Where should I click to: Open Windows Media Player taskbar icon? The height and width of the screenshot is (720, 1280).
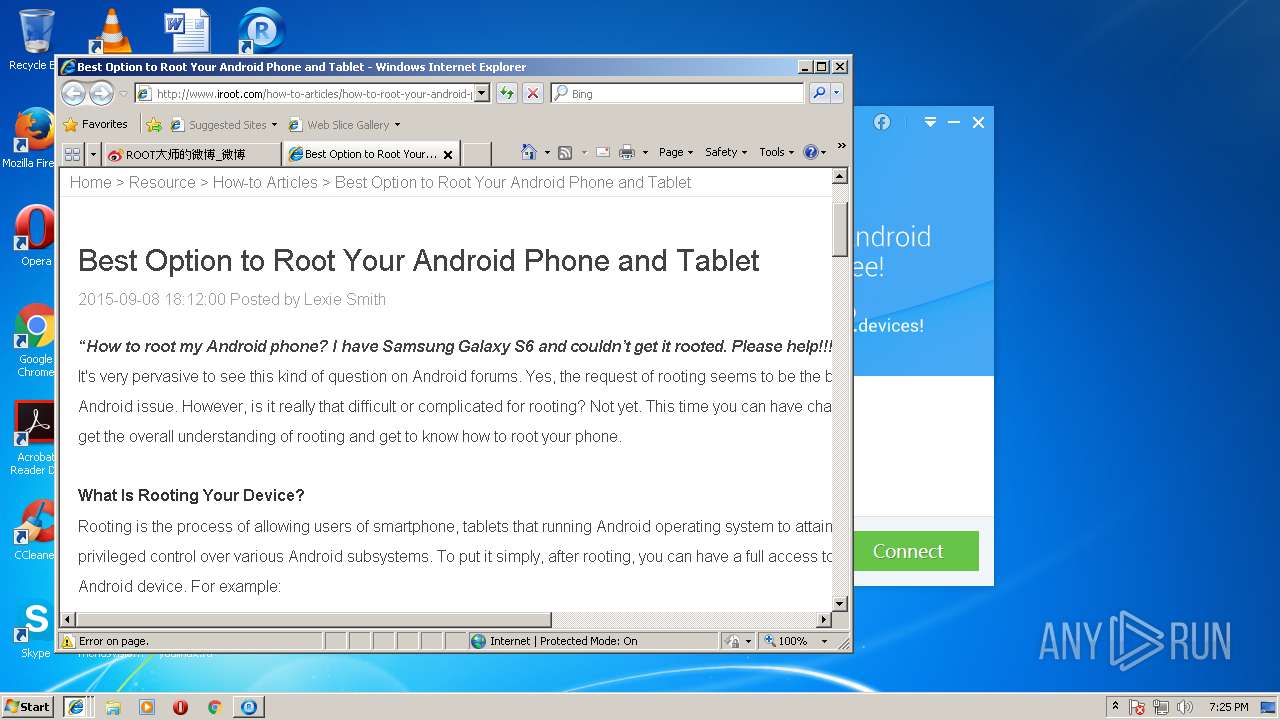point(147,707)
